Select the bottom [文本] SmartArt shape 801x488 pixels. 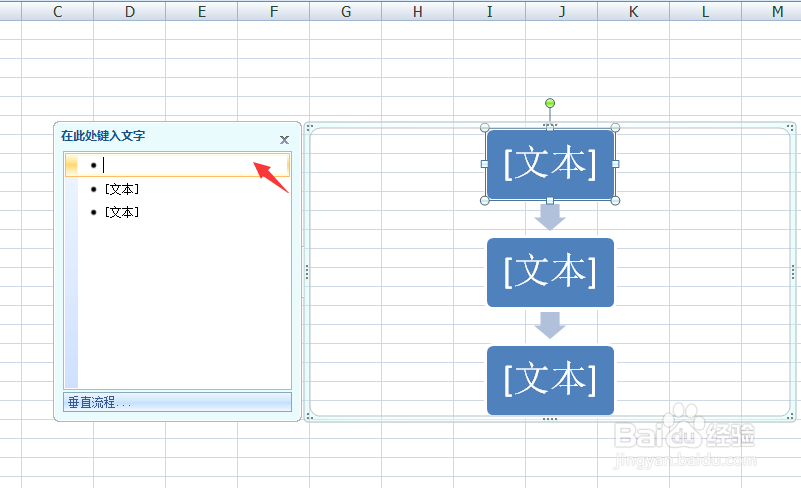pos(550,380)
